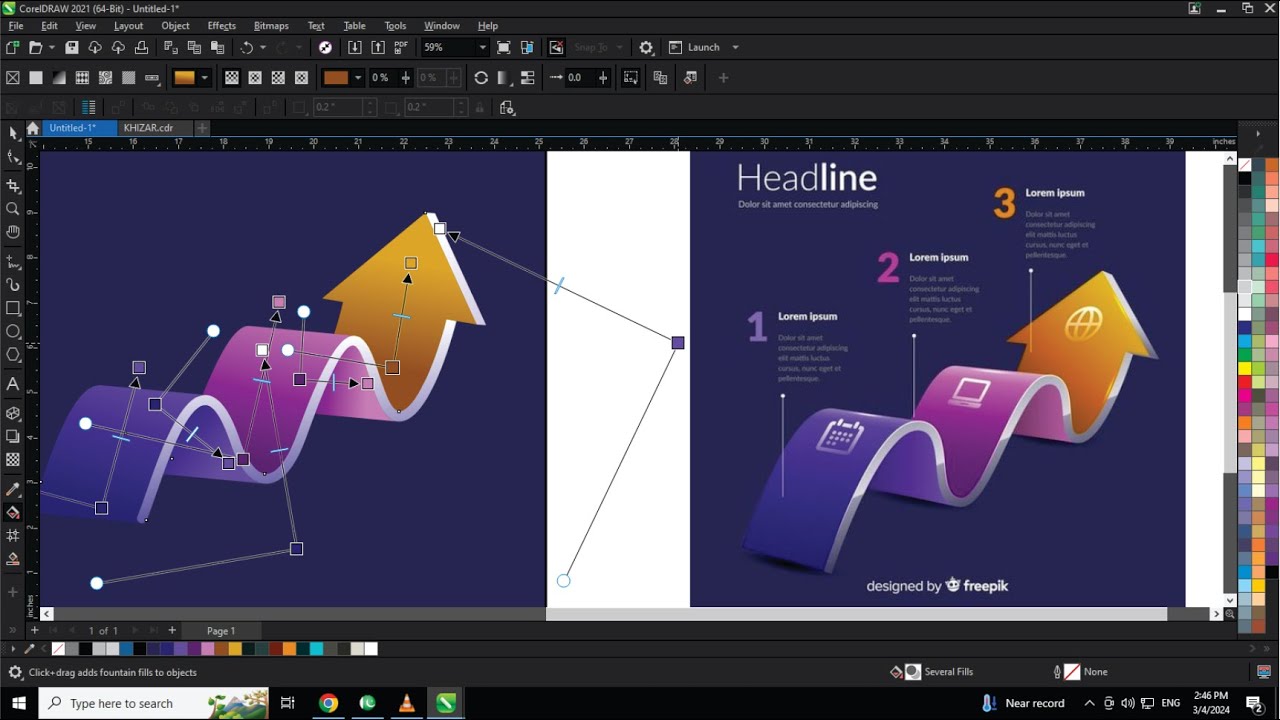Toggle Uniform Fill mode
Screen dimensions: 1280x720
(36, 77)
